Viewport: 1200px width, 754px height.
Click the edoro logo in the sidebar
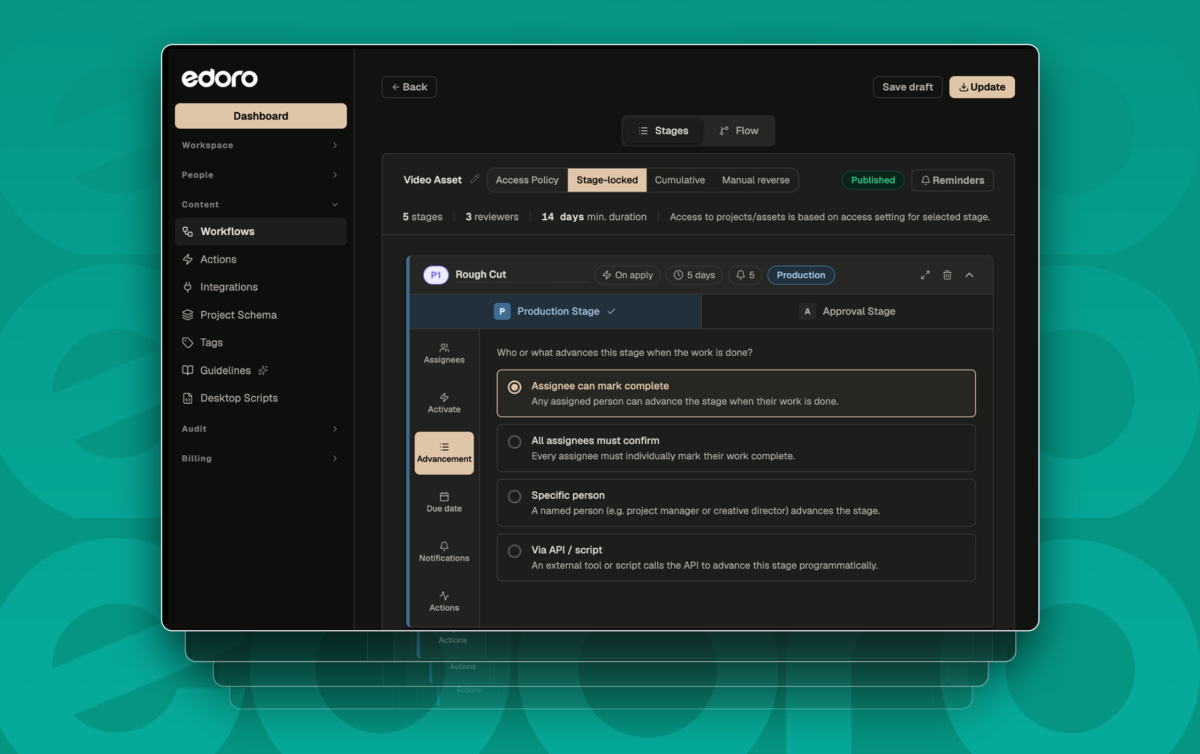coord(219,78)
